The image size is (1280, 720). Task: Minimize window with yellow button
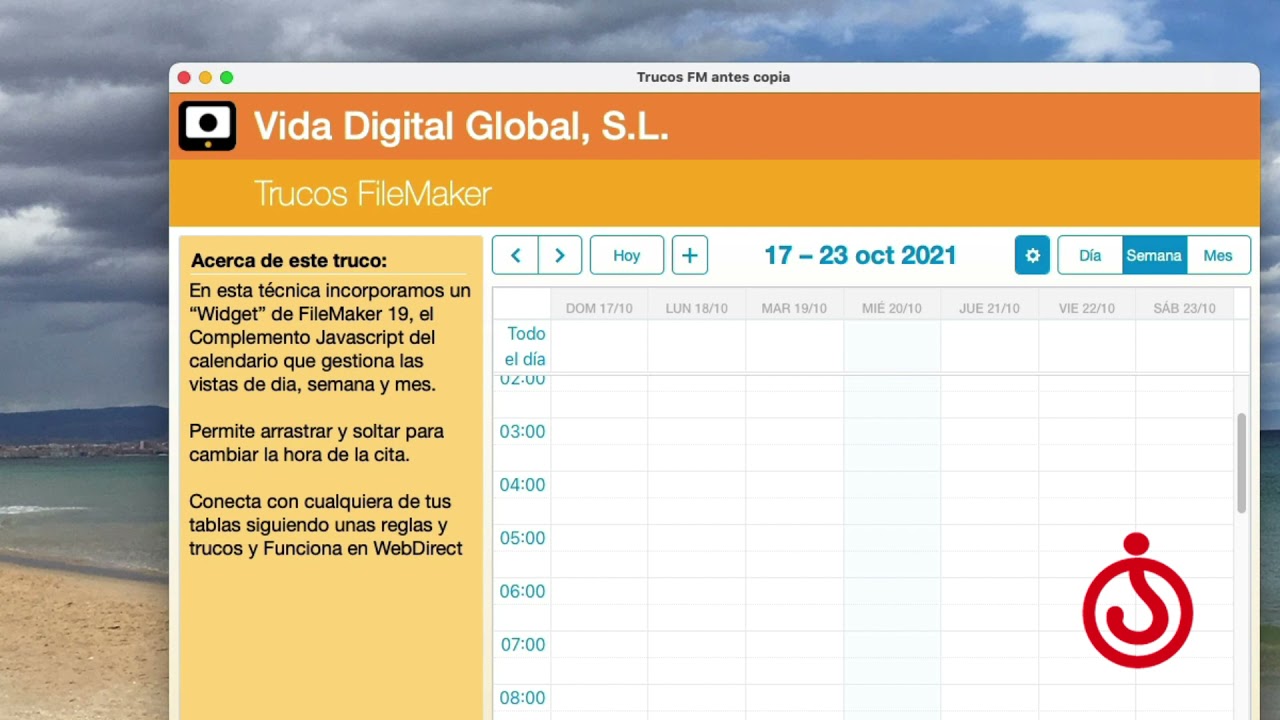205,77
